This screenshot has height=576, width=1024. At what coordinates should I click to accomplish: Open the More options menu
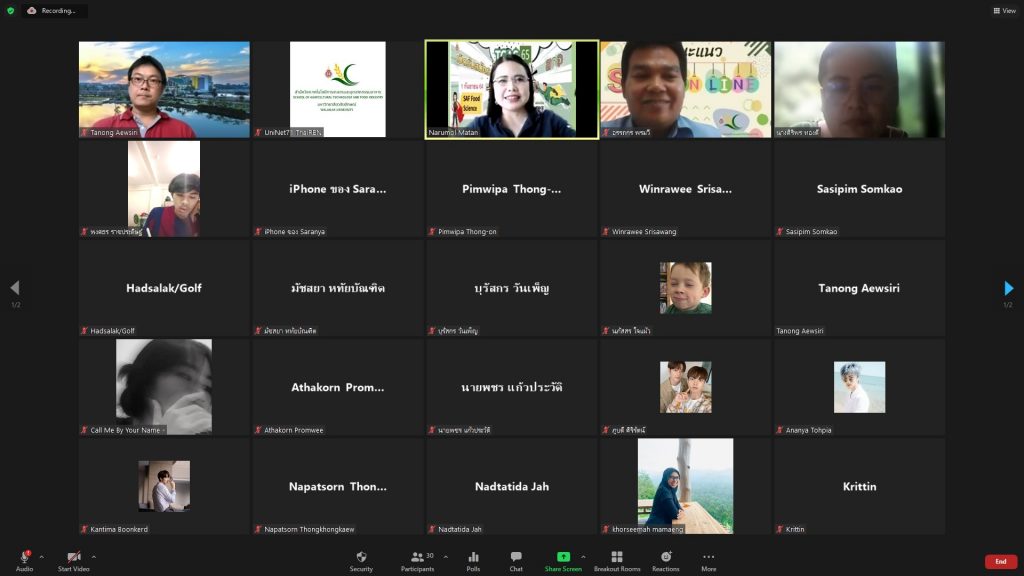click(x=708, y=560)
